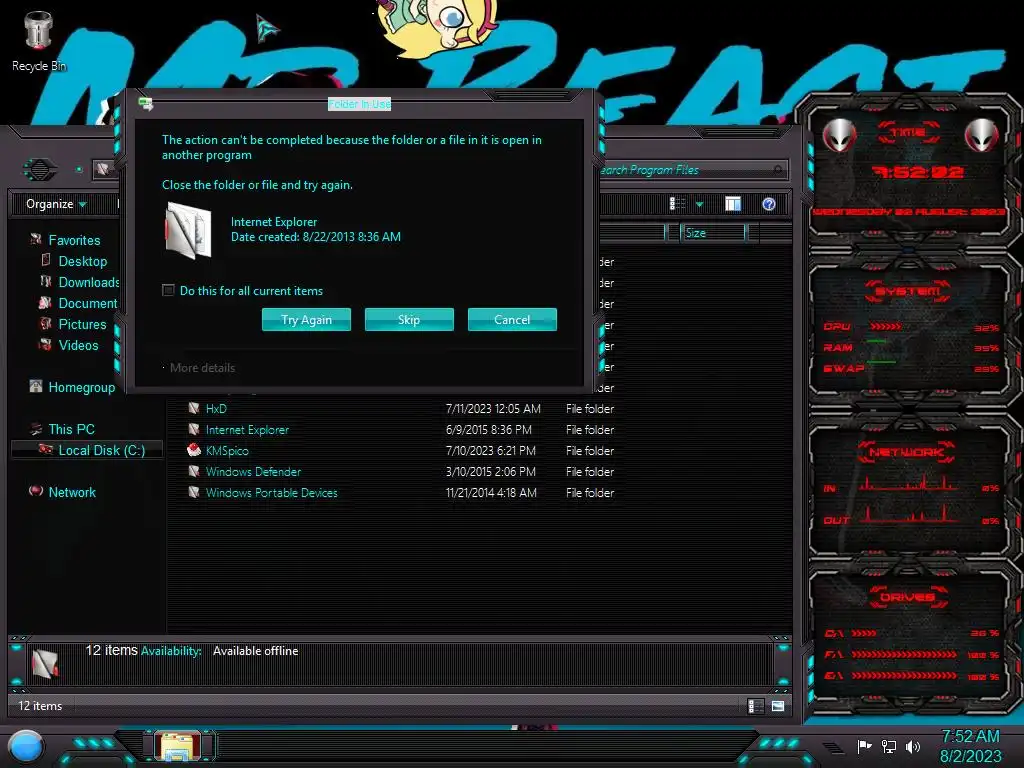
Task: Click the HxD folder icon
Action: coord(194,408)
